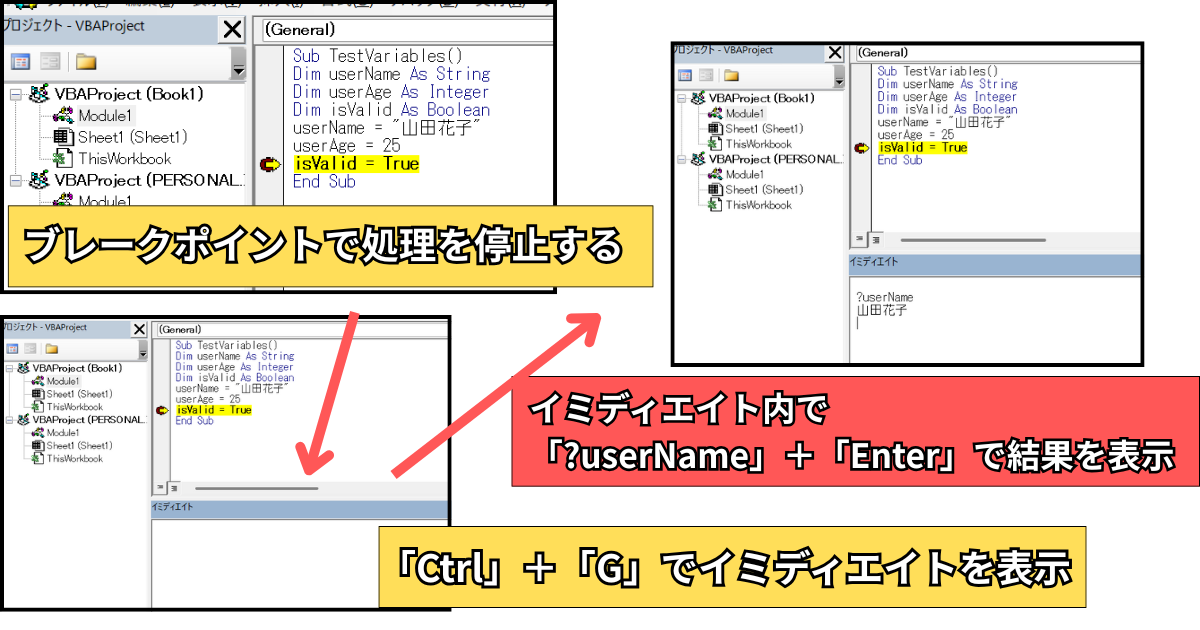Select Book1 Module1 in breakpoint-stop screenshot
The height and width of the screenshot is (630, 1200).
pyautogui.click(x=105, y=116)
